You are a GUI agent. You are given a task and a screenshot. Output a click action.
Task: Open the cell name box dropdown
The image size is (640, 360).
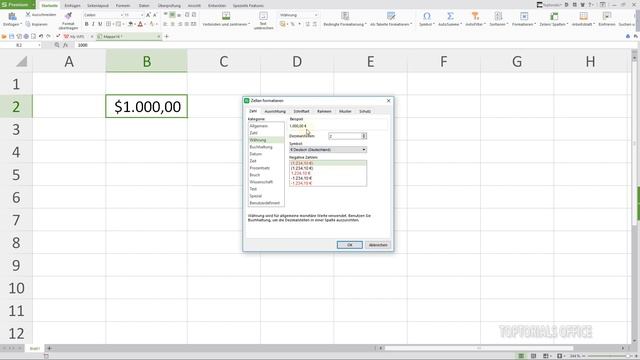point(39,45)
